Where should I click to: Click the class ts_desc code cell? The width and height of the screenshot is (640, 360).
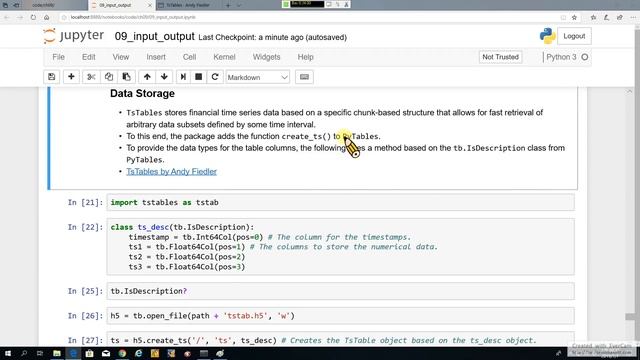coord(340,247)
